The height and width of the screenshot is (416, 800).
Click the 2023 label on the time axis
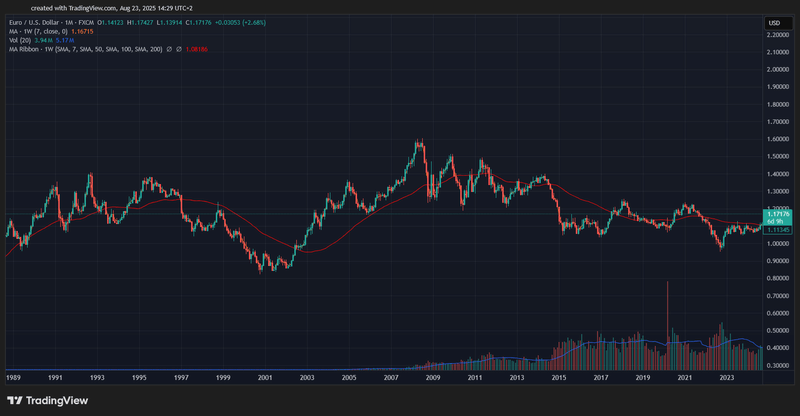click(x=727, y=378)
